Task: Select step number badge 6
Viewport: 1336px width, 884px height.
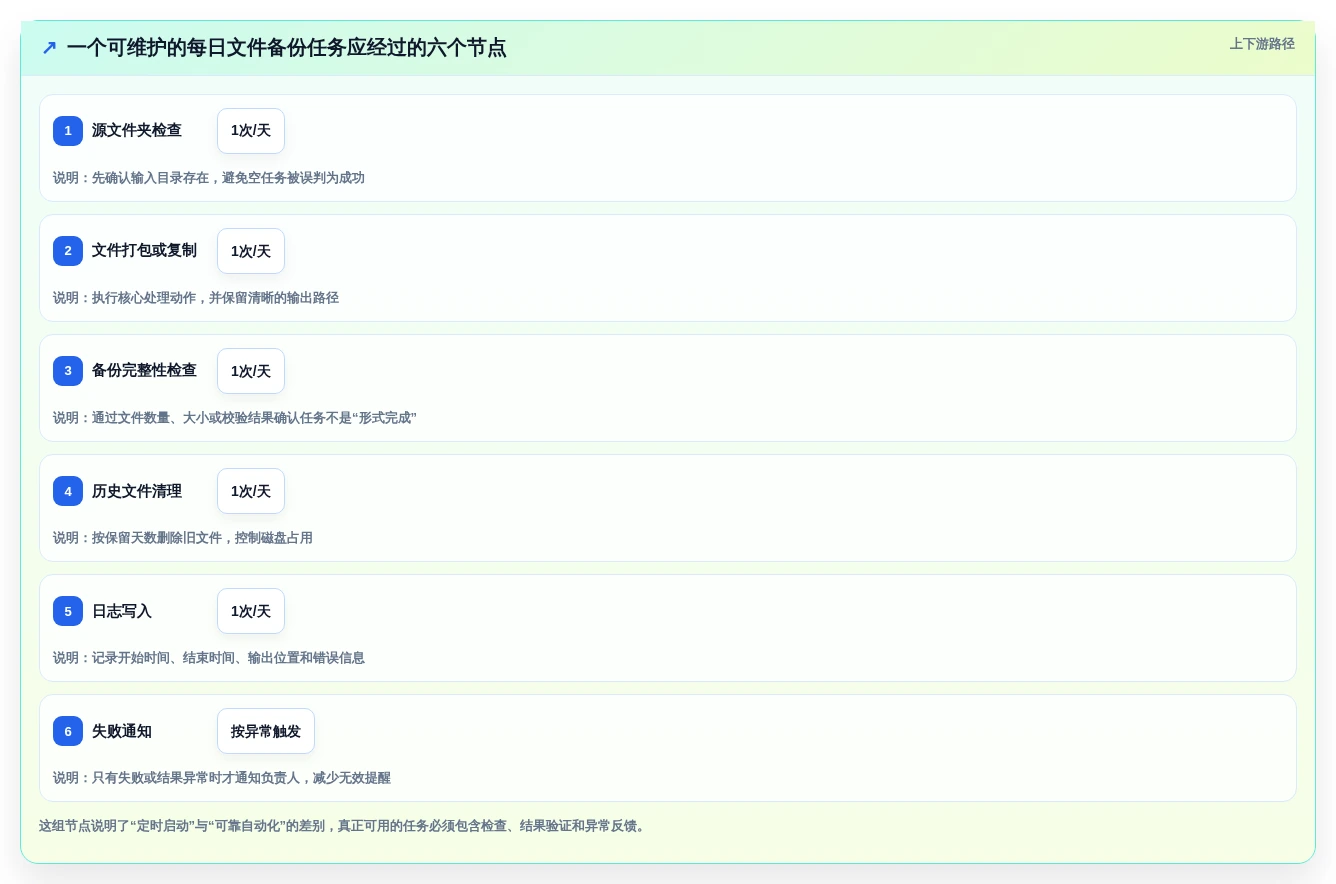Action: [x=68, y=731]
